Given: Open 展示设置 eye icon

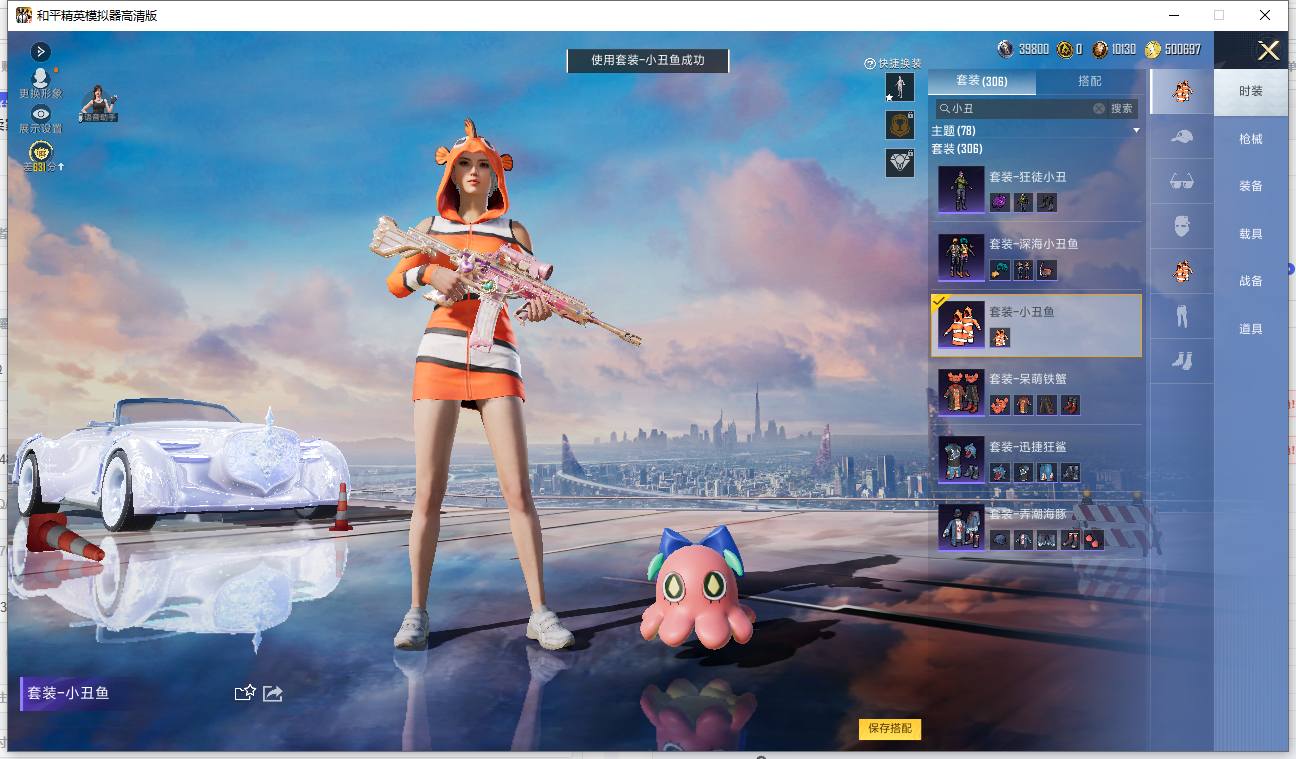Looking at the screenshot, I should [x=40, y=113].
